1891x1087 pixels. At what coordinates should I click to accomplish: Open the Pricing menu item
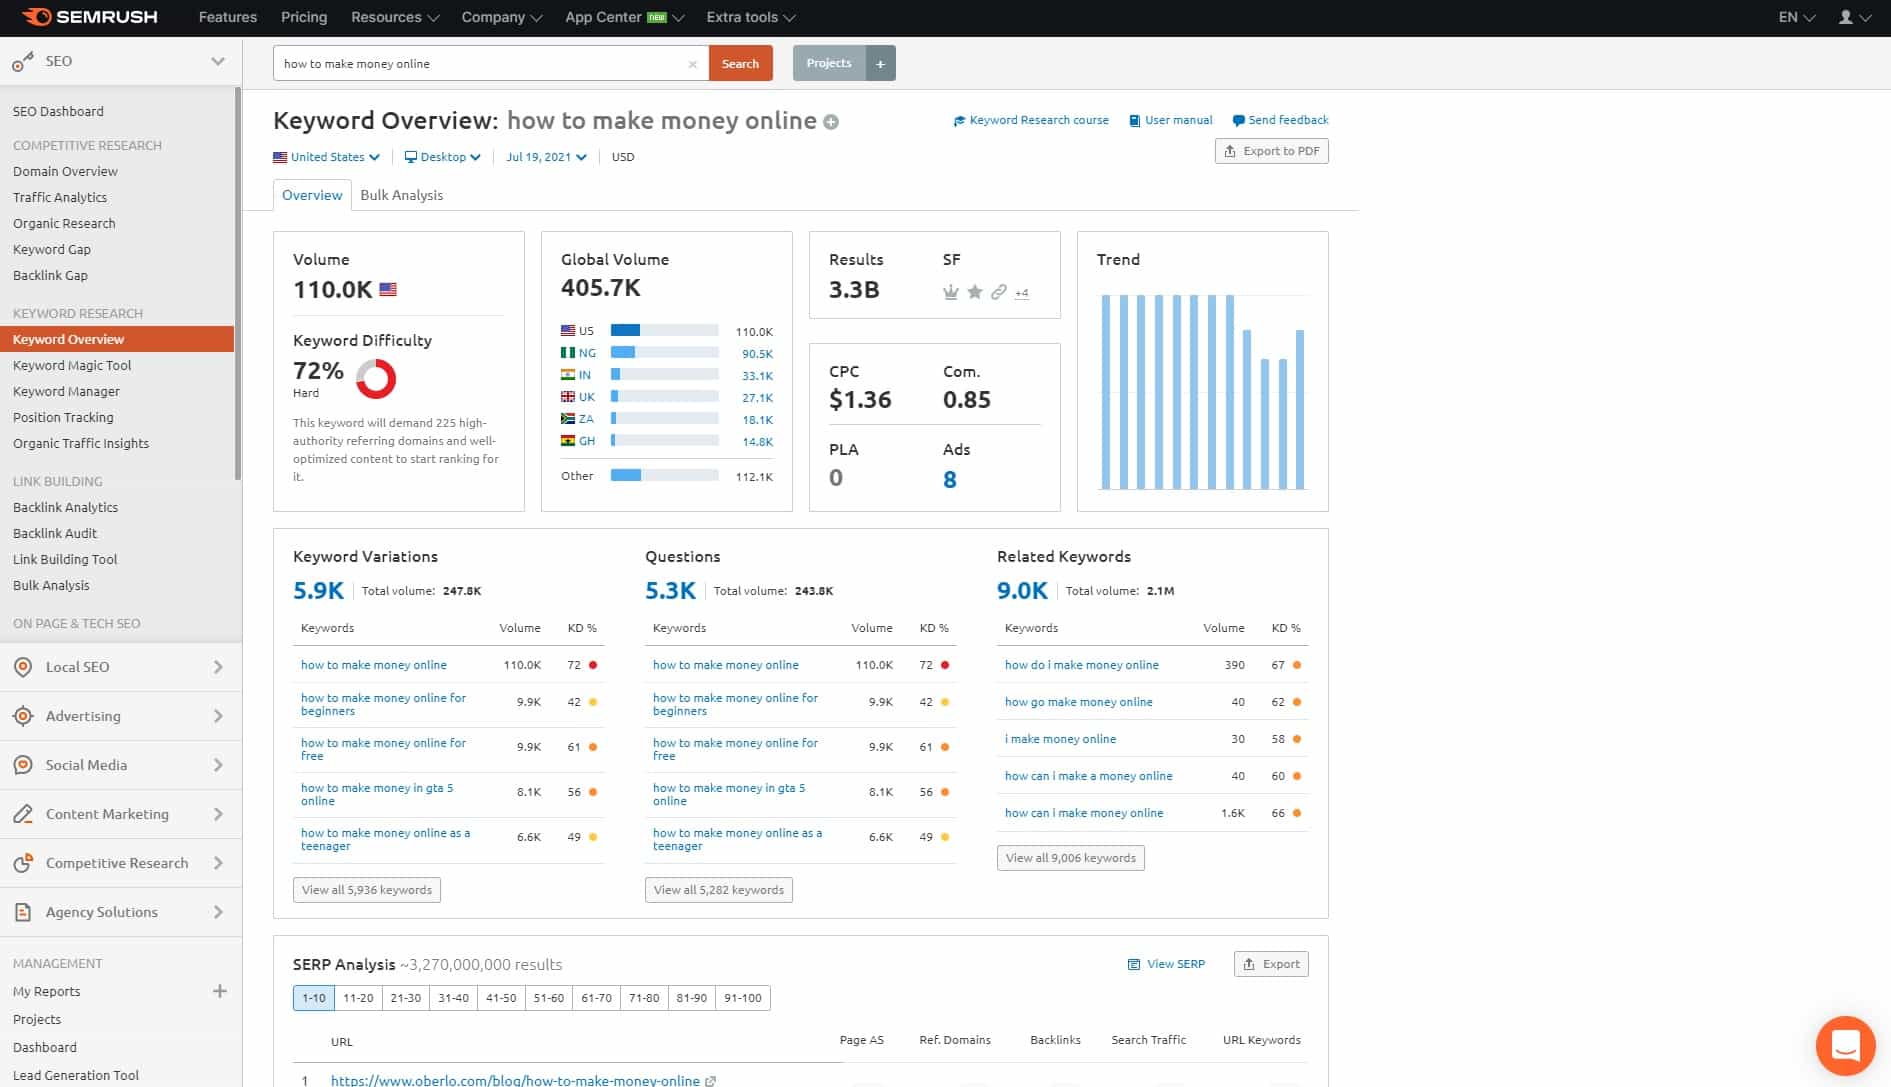[x=304, y=17]
